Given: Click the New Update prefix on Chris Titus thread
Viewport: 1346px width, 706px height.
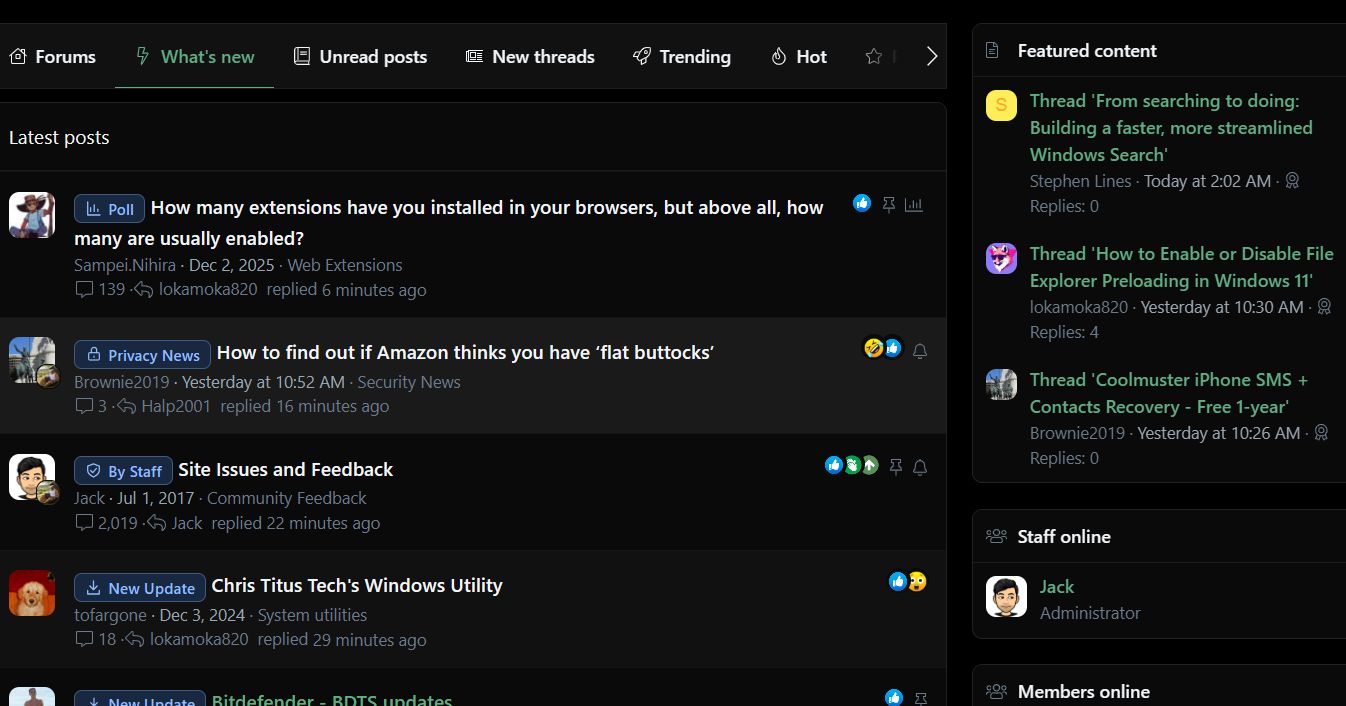Looking at the screenshot, I should (140, 588).
